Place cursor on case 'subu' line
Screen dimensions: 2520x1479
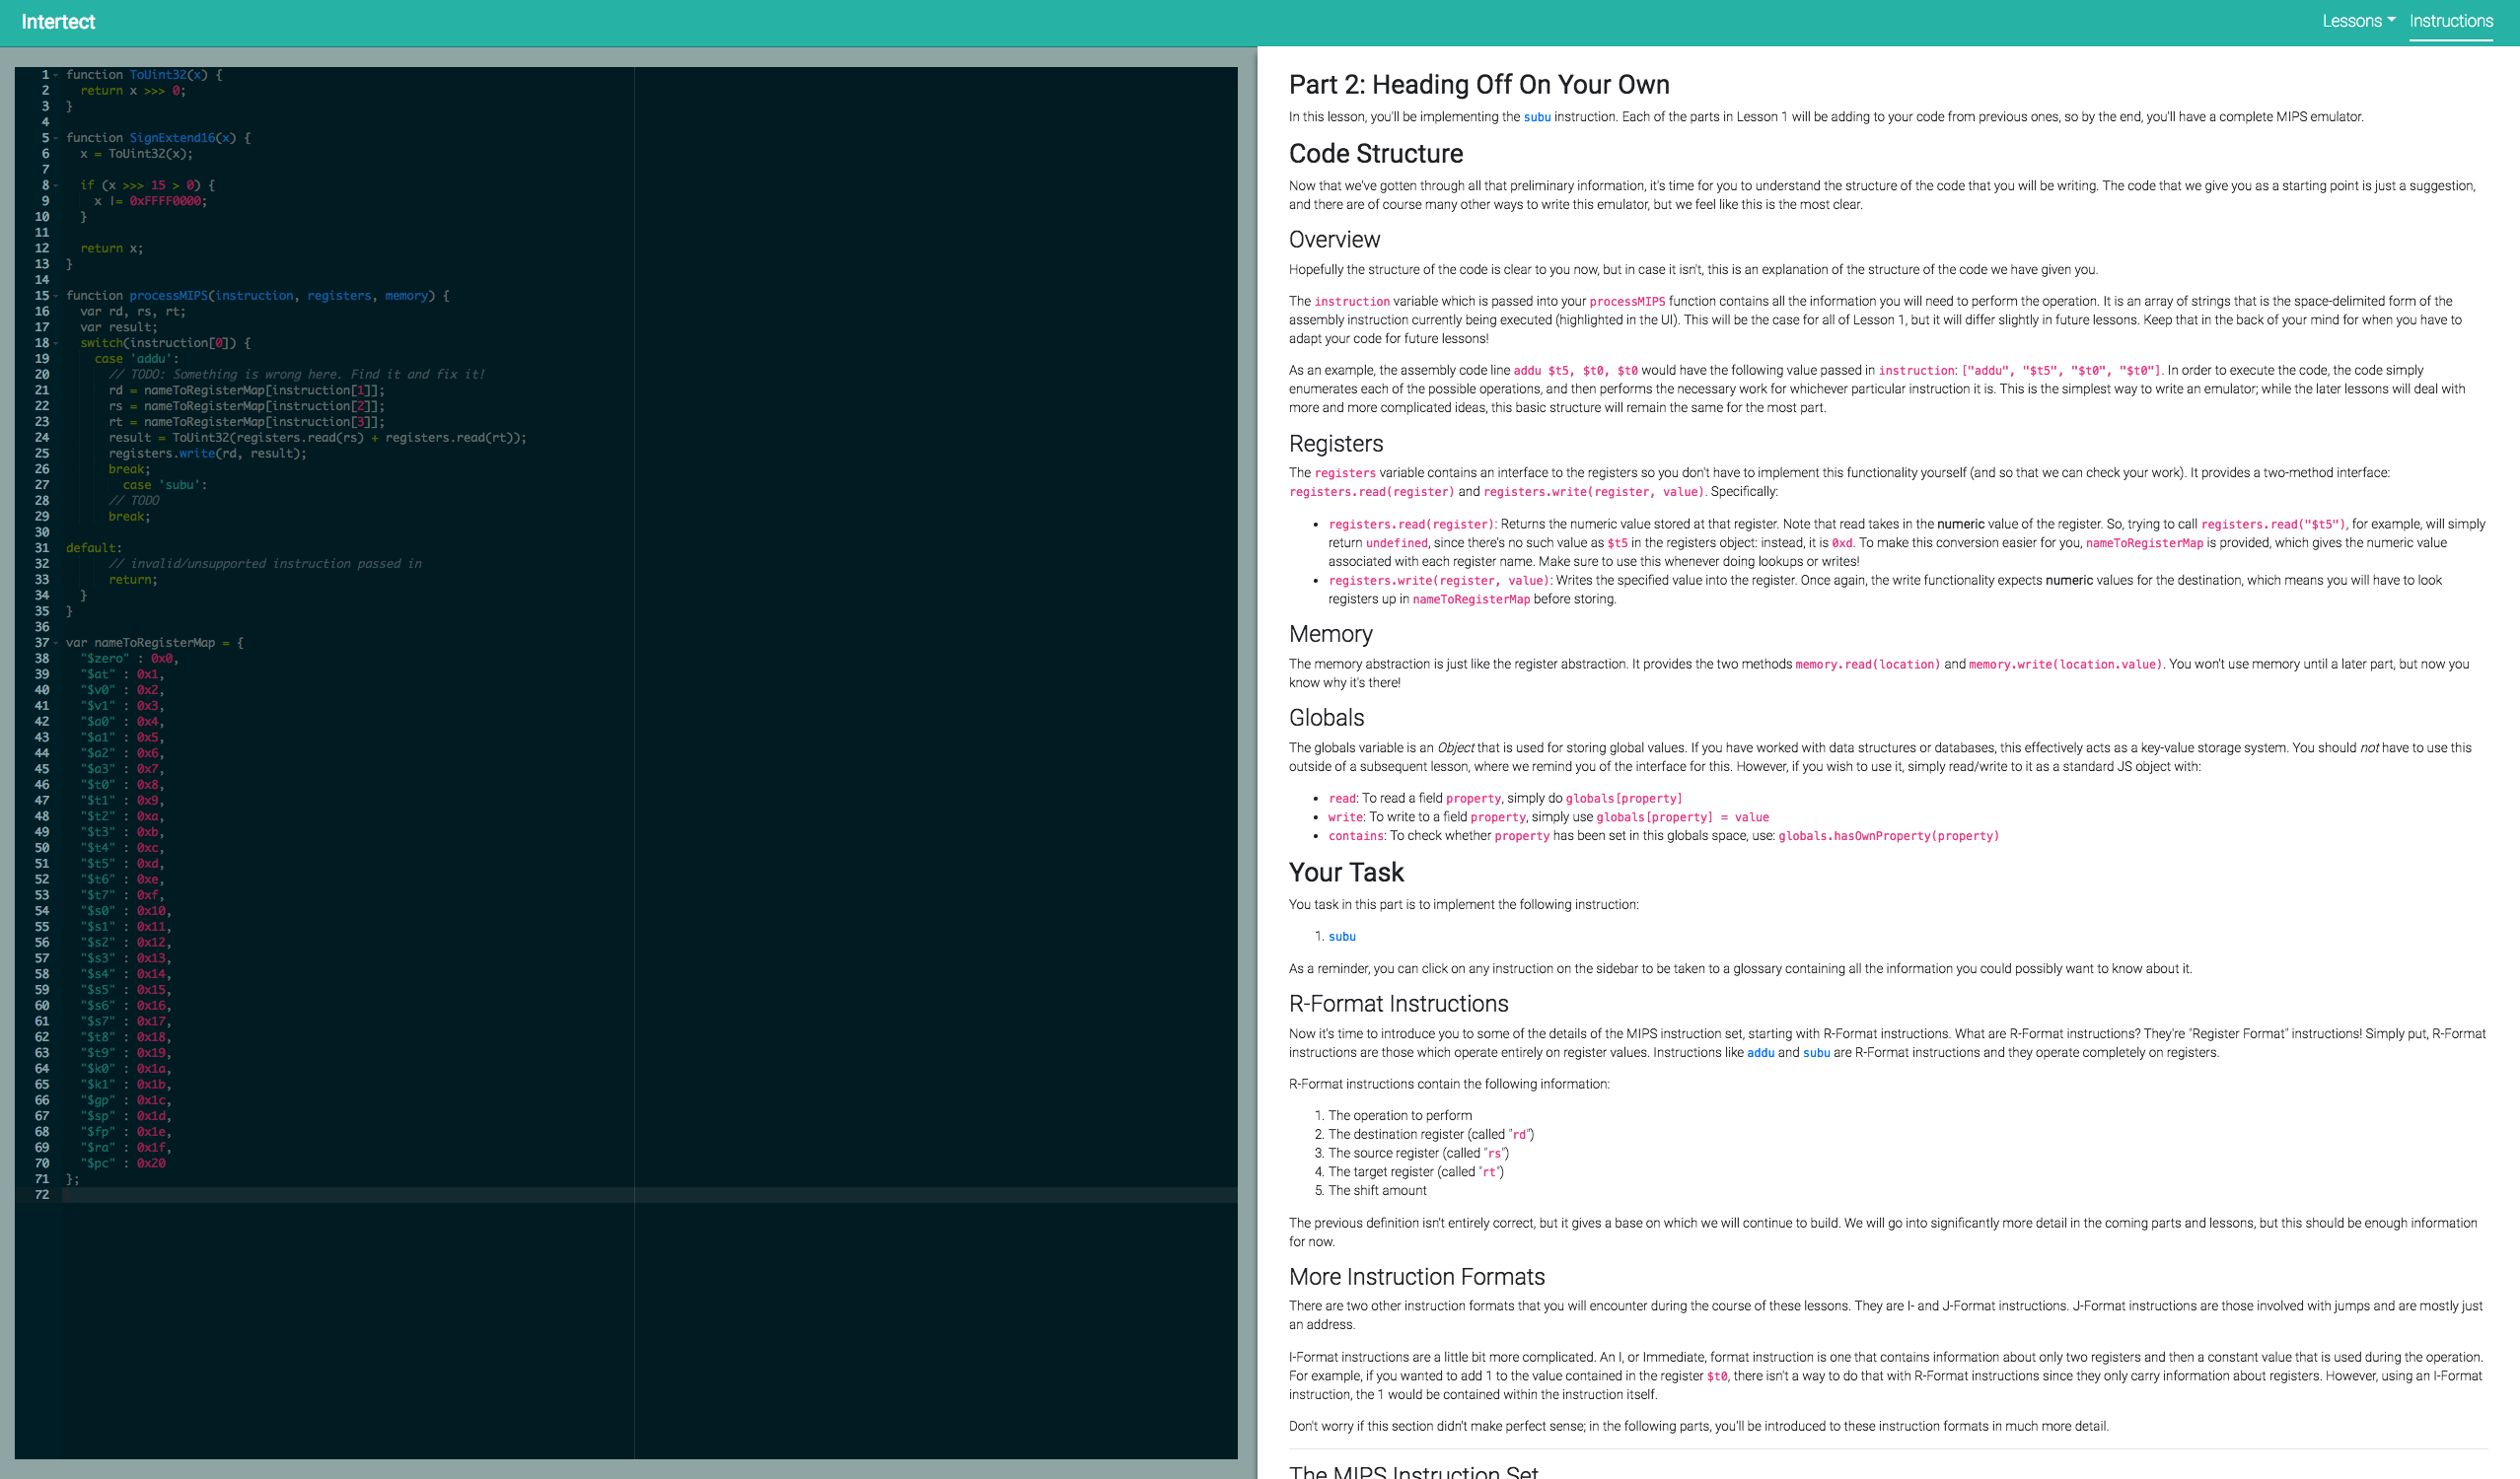(x=165, y=485)
